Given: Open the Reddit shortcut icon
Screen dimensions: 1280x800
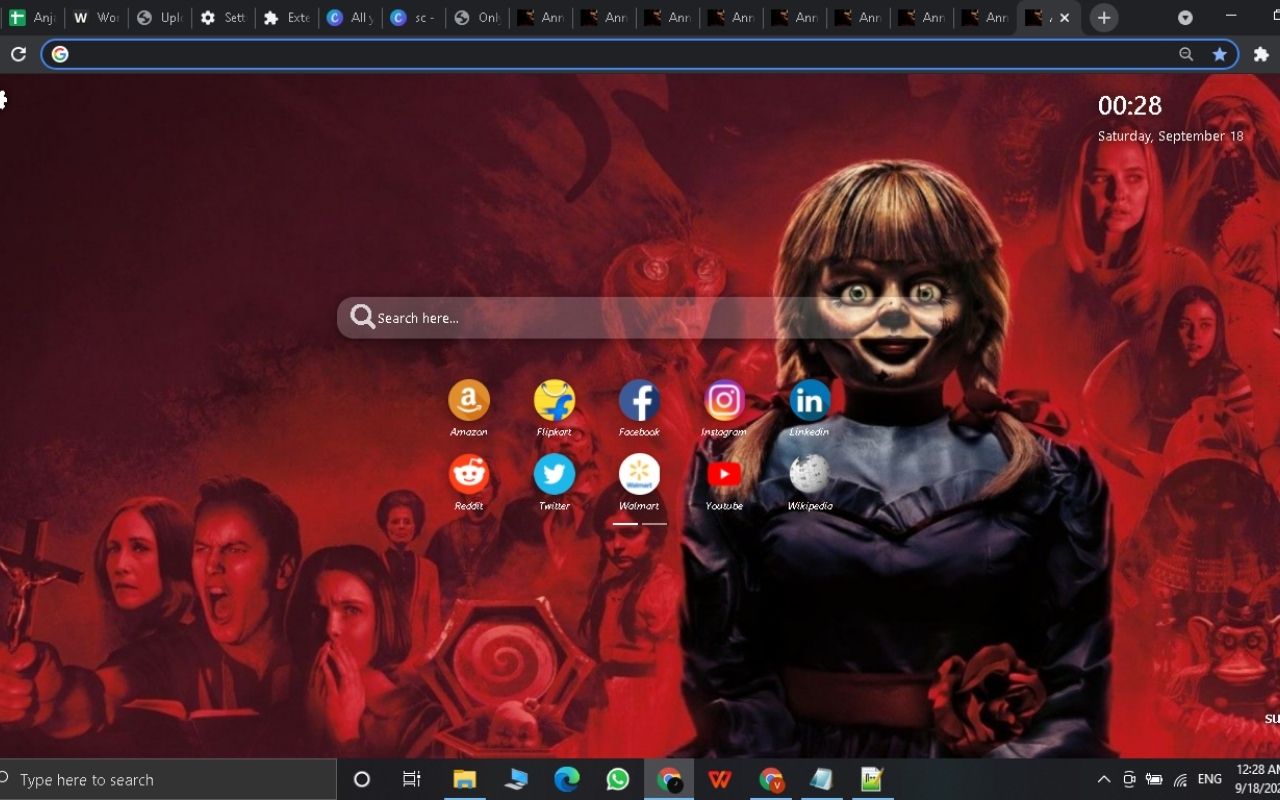Looking at the screenshot, I should (469, 474).
